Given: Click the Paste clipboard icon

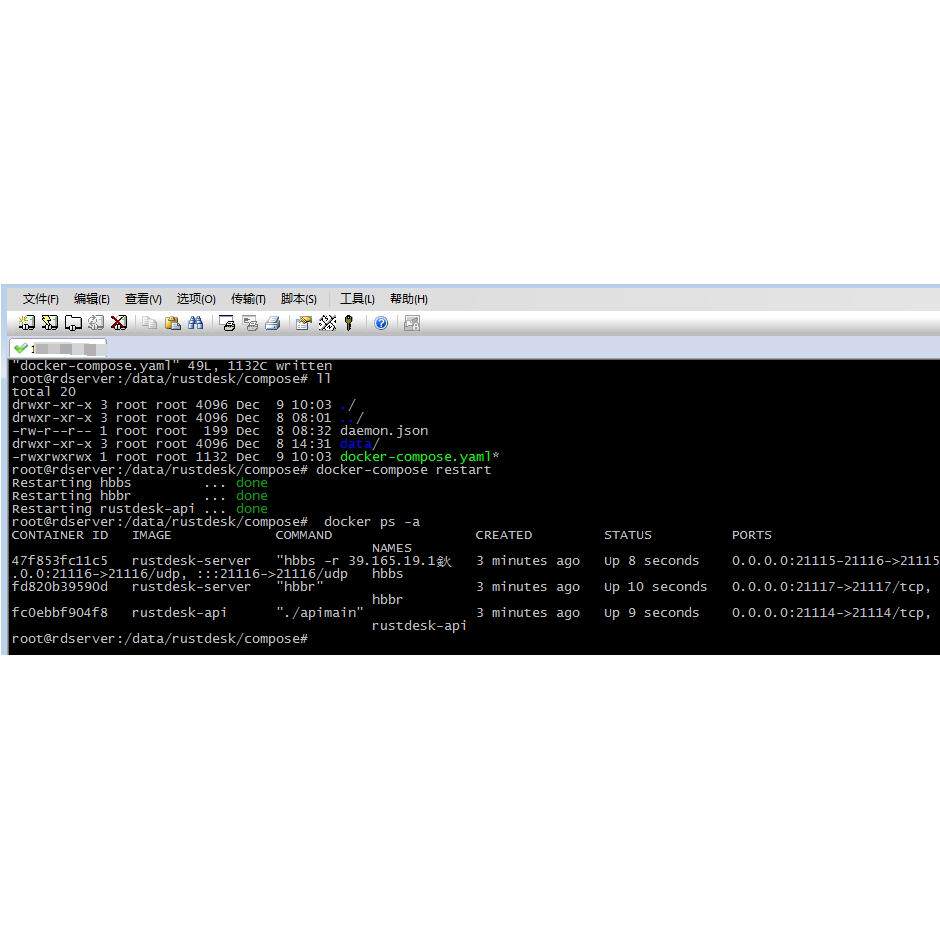Looking at the screenshot, I should coord(173,323).
